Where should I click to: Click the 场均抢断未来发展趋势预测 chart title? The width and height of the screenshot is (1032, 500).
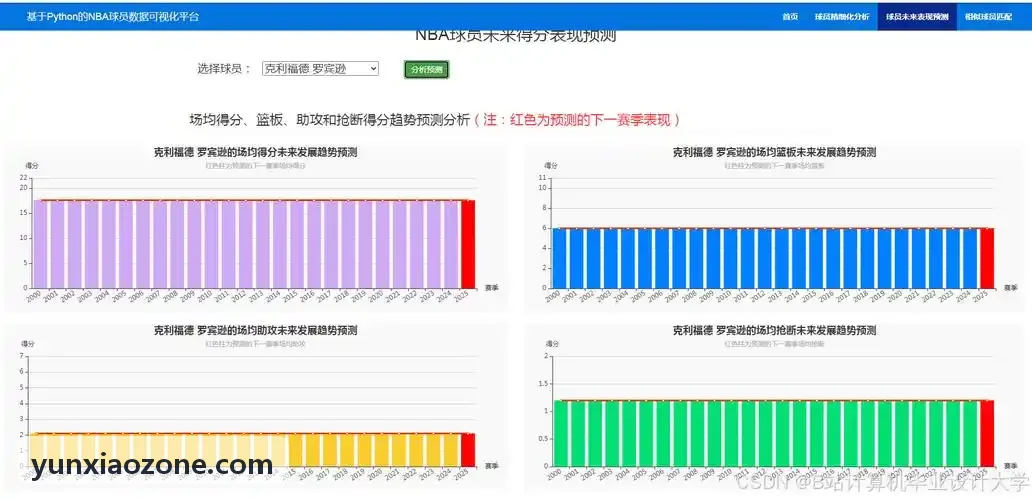pyautogui.click(x=774, y=330)
